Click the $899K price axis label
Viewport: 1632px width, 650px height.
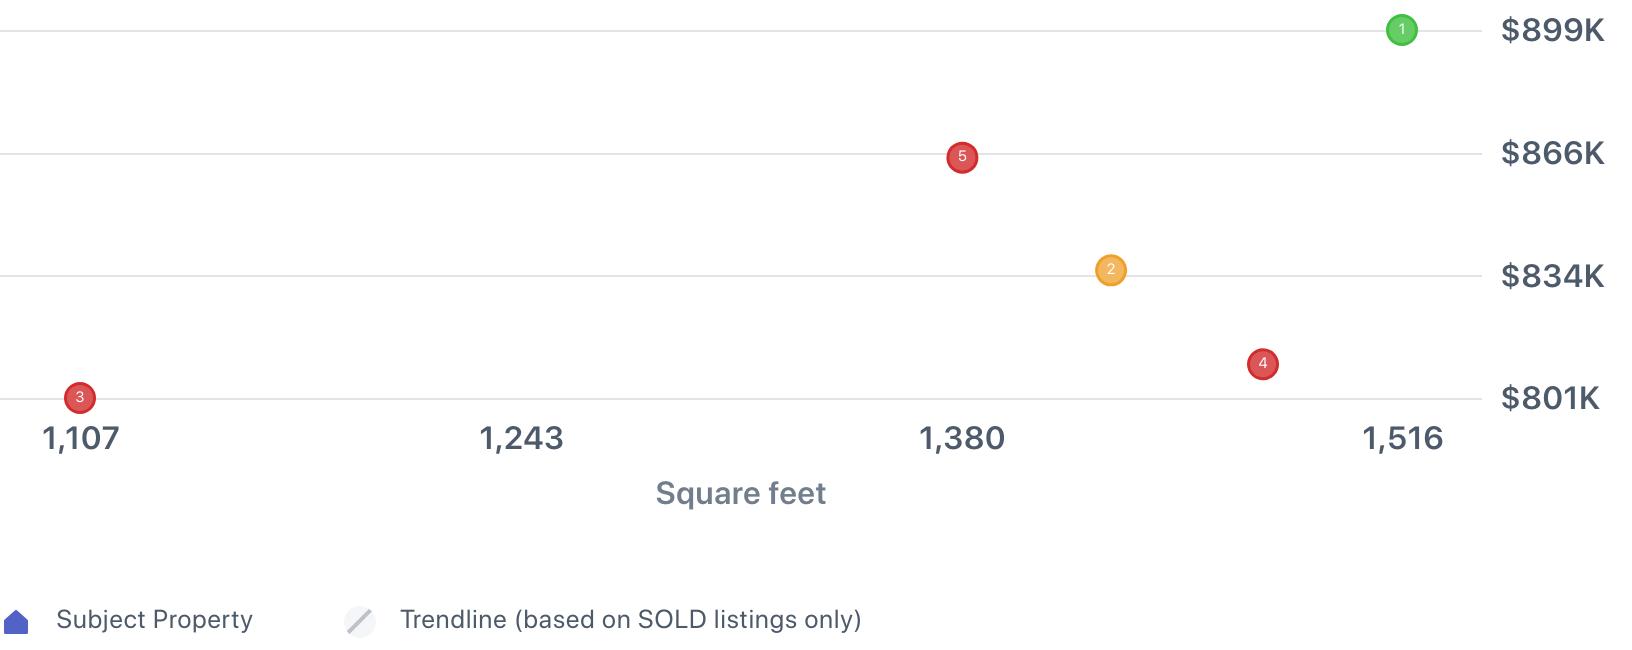(1552, 31)
